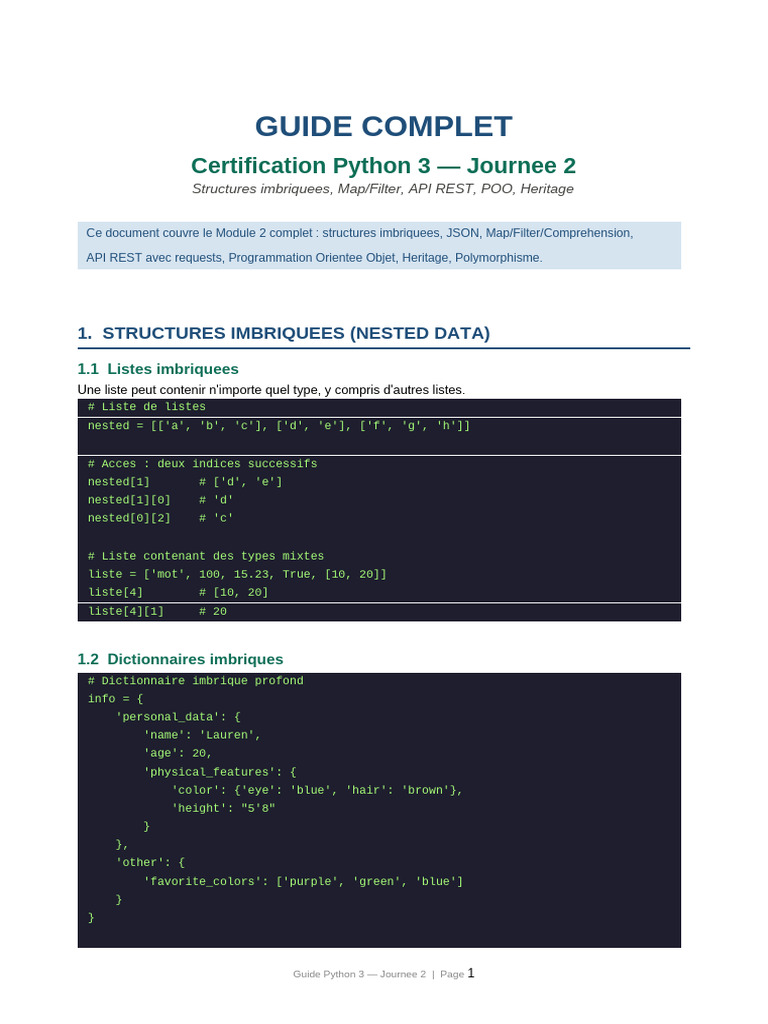Screen dimensions: 768x1024
Task: Click heading '1. STRUCTURES IMBRIQUEES (NESTED DATA)'
Action: 283,333
